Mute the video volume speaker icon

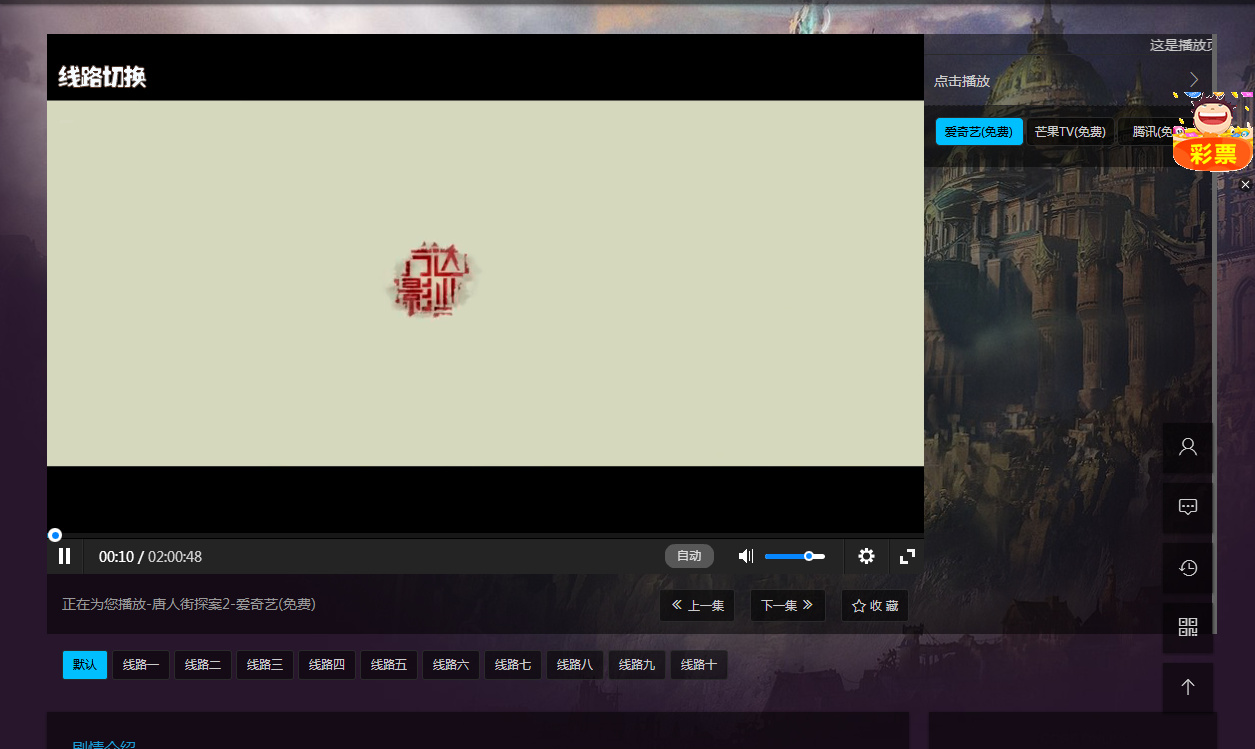(745, 556)
